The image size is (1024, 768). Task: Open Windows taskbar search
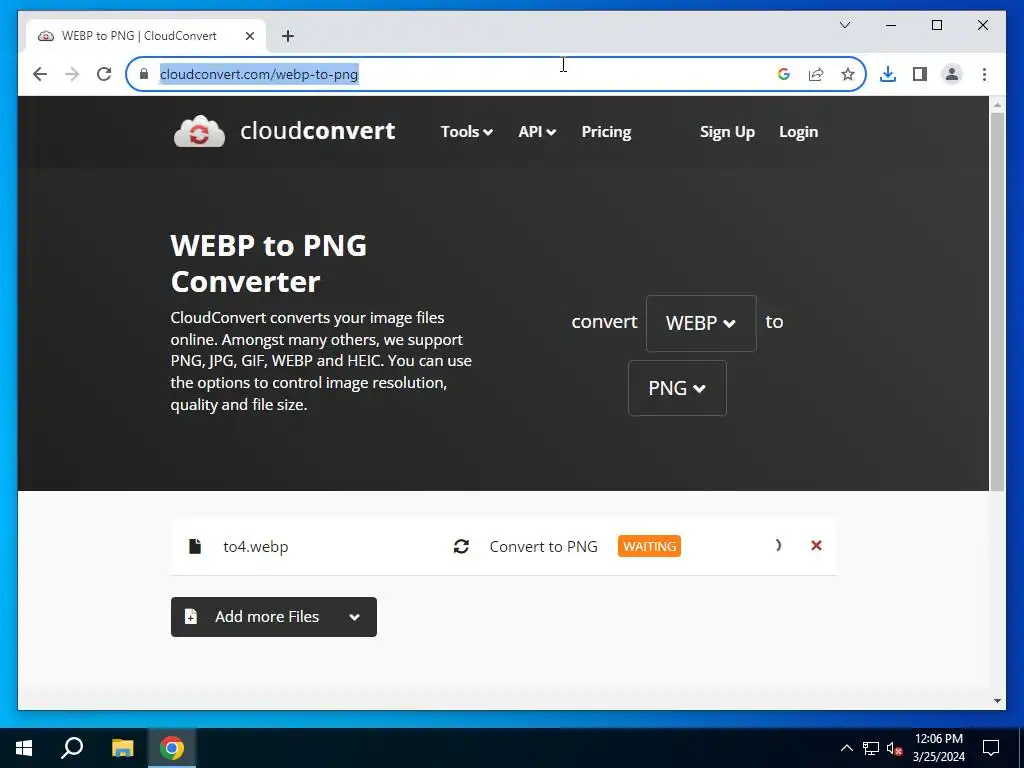[72, 748]
